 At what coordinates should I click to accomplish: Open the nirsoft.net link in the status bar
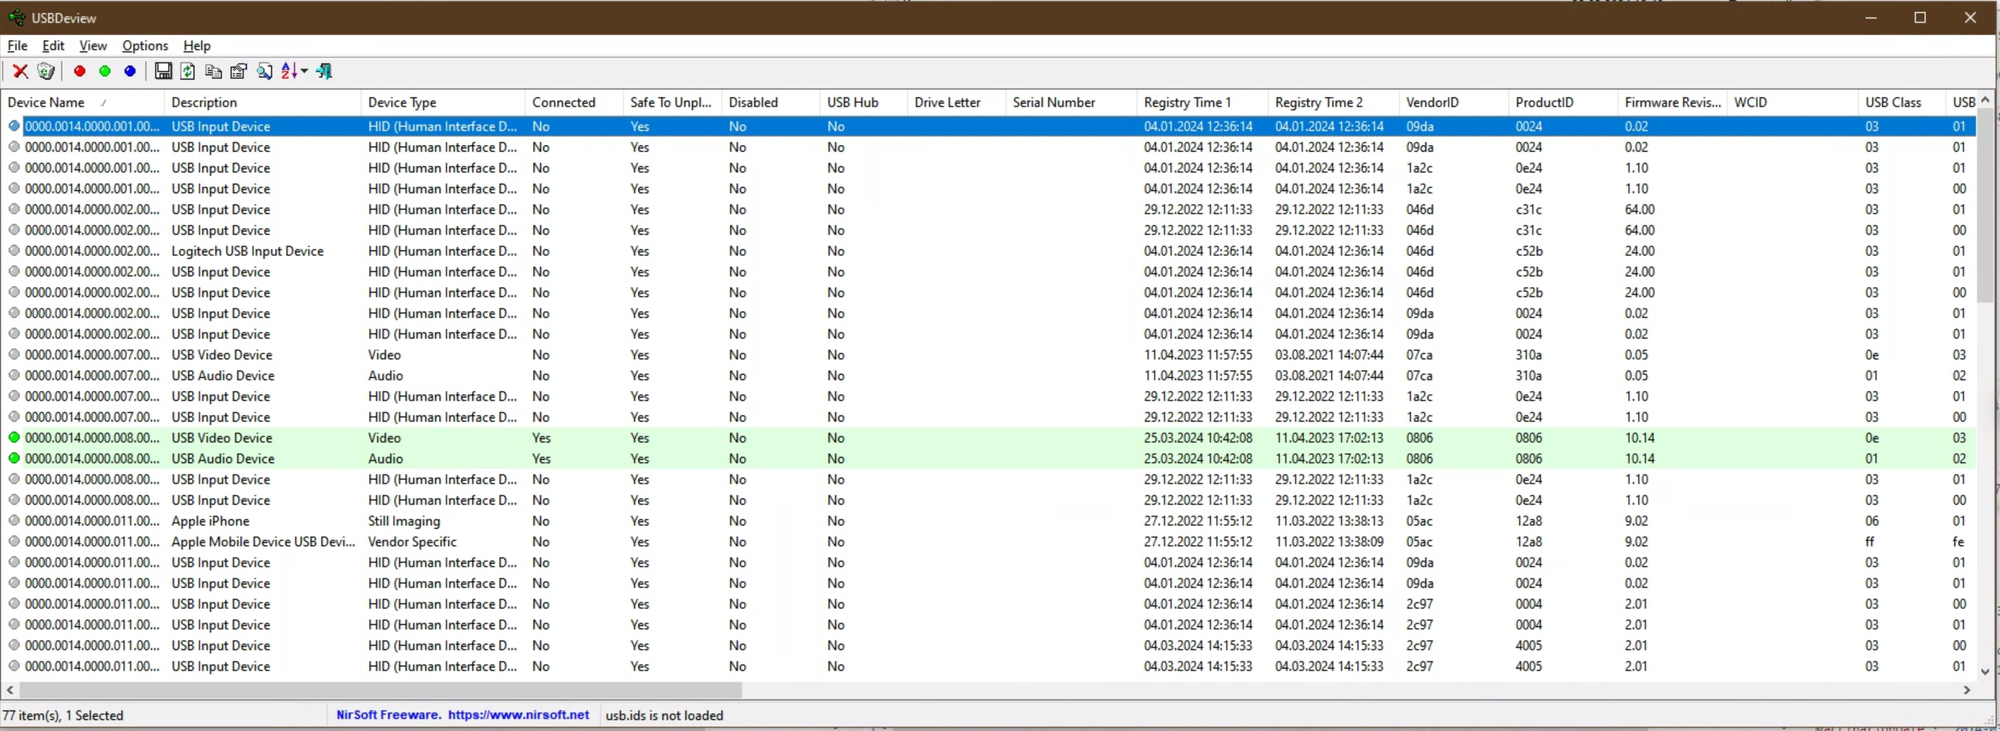[x=518, y=715]
